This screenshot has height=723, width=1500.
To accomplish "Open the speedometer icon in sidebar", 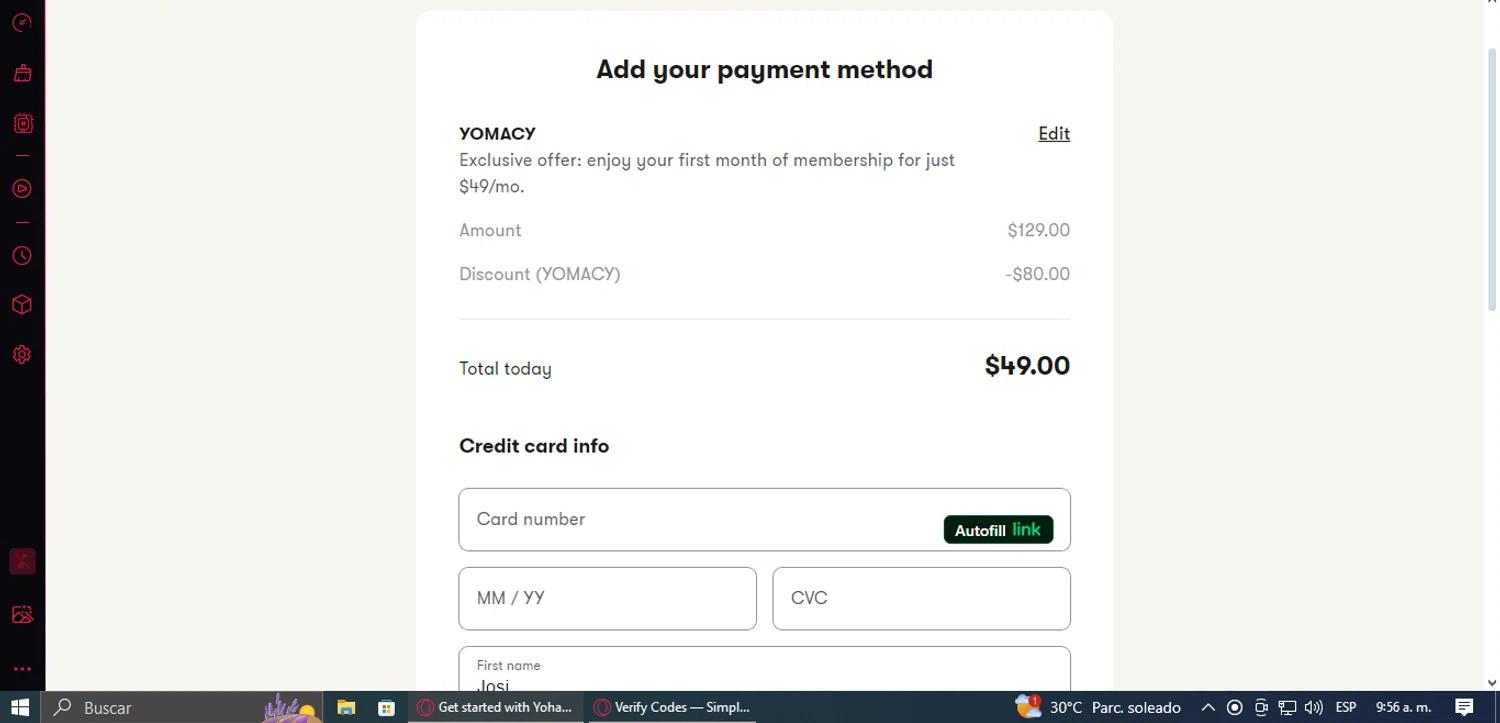I will coord(22,22).
